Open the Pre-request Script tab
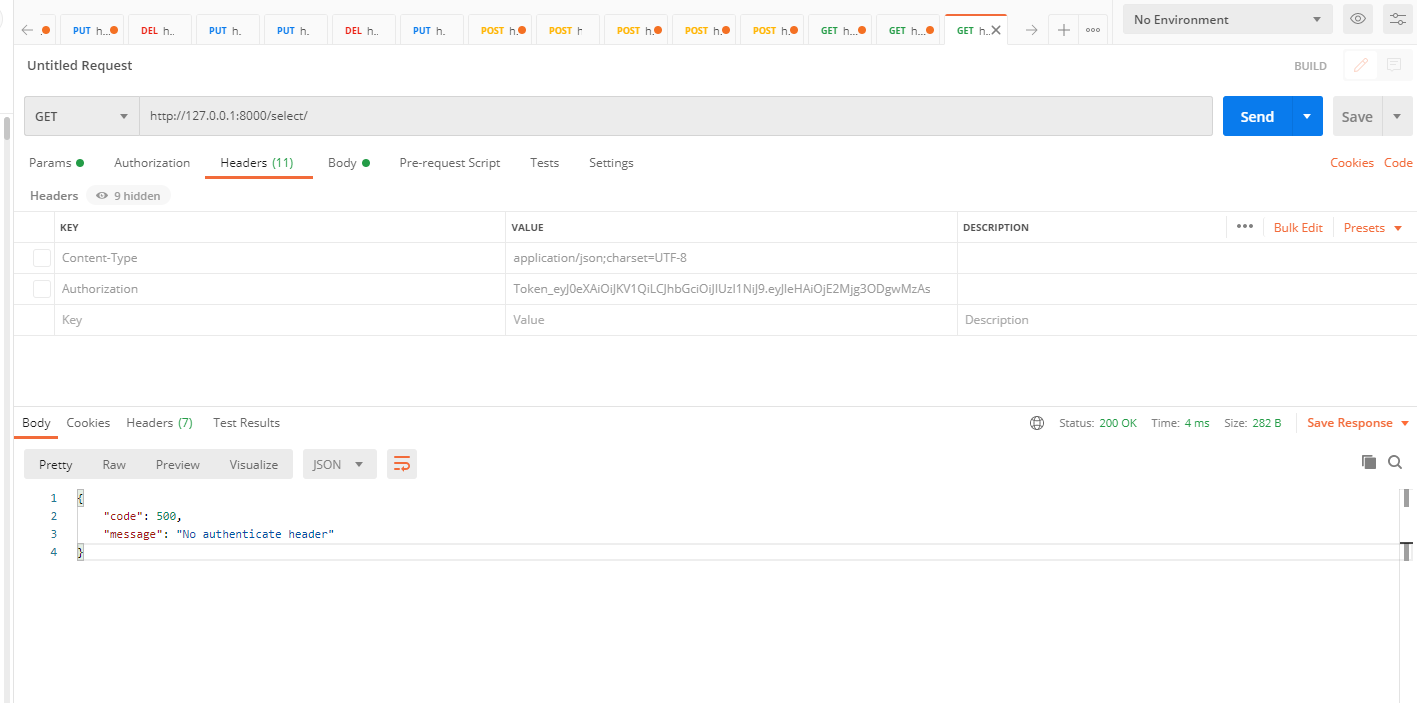This screenshot has width=1417, height=703. (450, 163)
